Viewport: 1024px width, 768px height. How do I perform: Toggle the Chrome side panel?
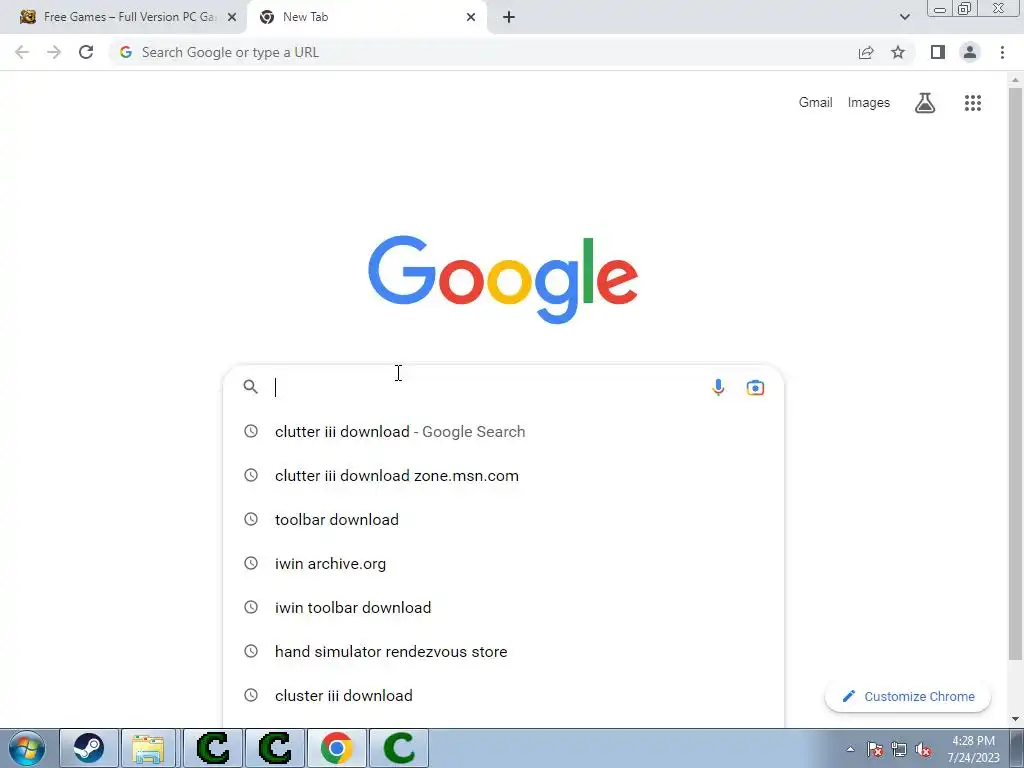point(938,52)
